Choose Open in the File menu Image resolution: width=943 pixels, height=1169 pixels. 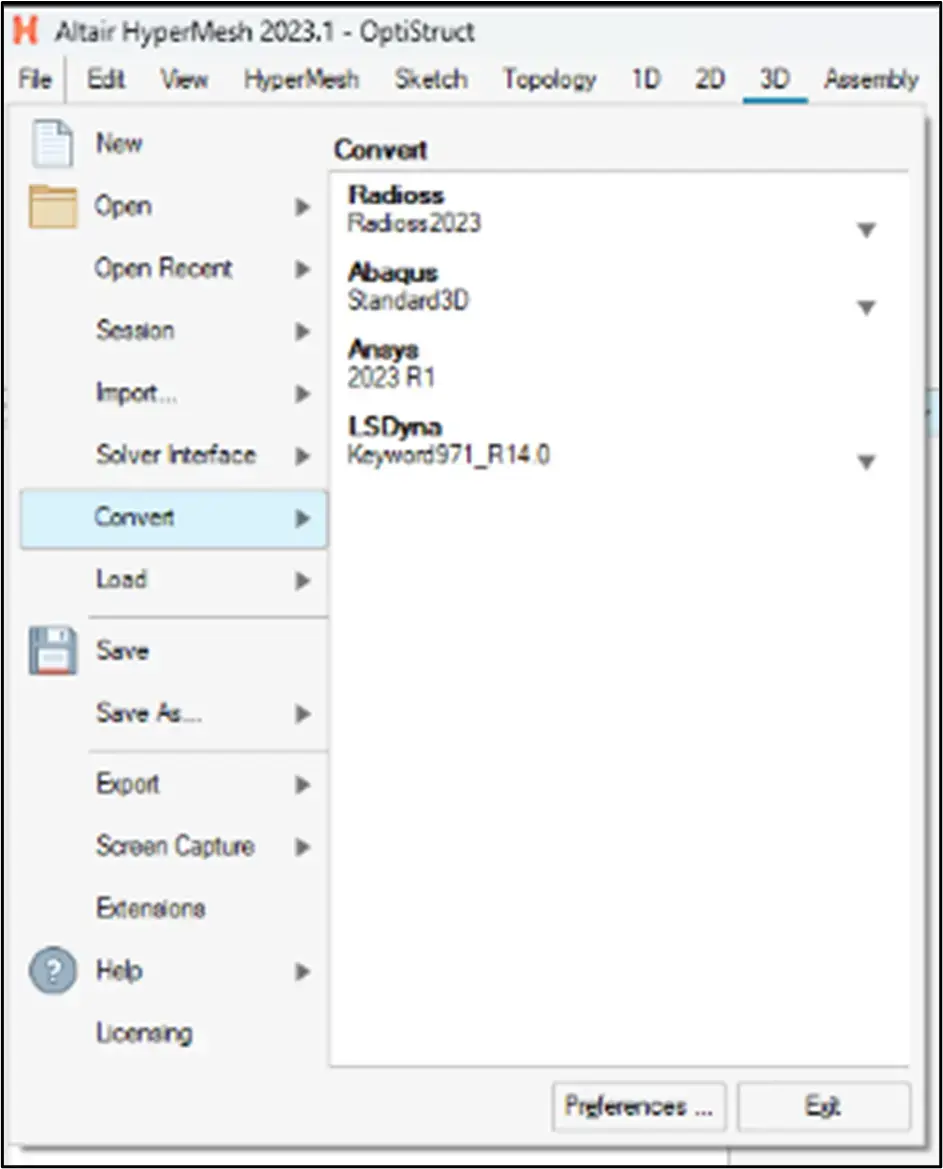point(123,206)
